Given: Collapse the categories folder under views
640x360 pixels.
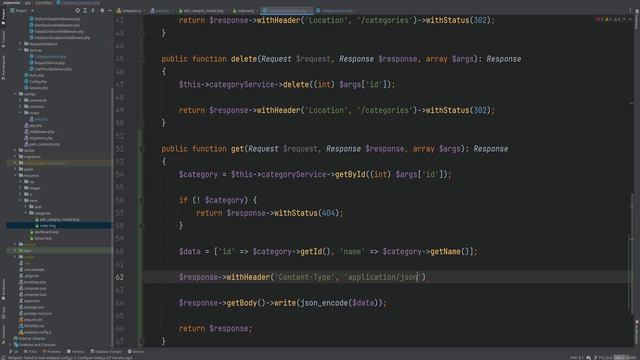Looking at the screenshot, I should (x=26, y=213).
